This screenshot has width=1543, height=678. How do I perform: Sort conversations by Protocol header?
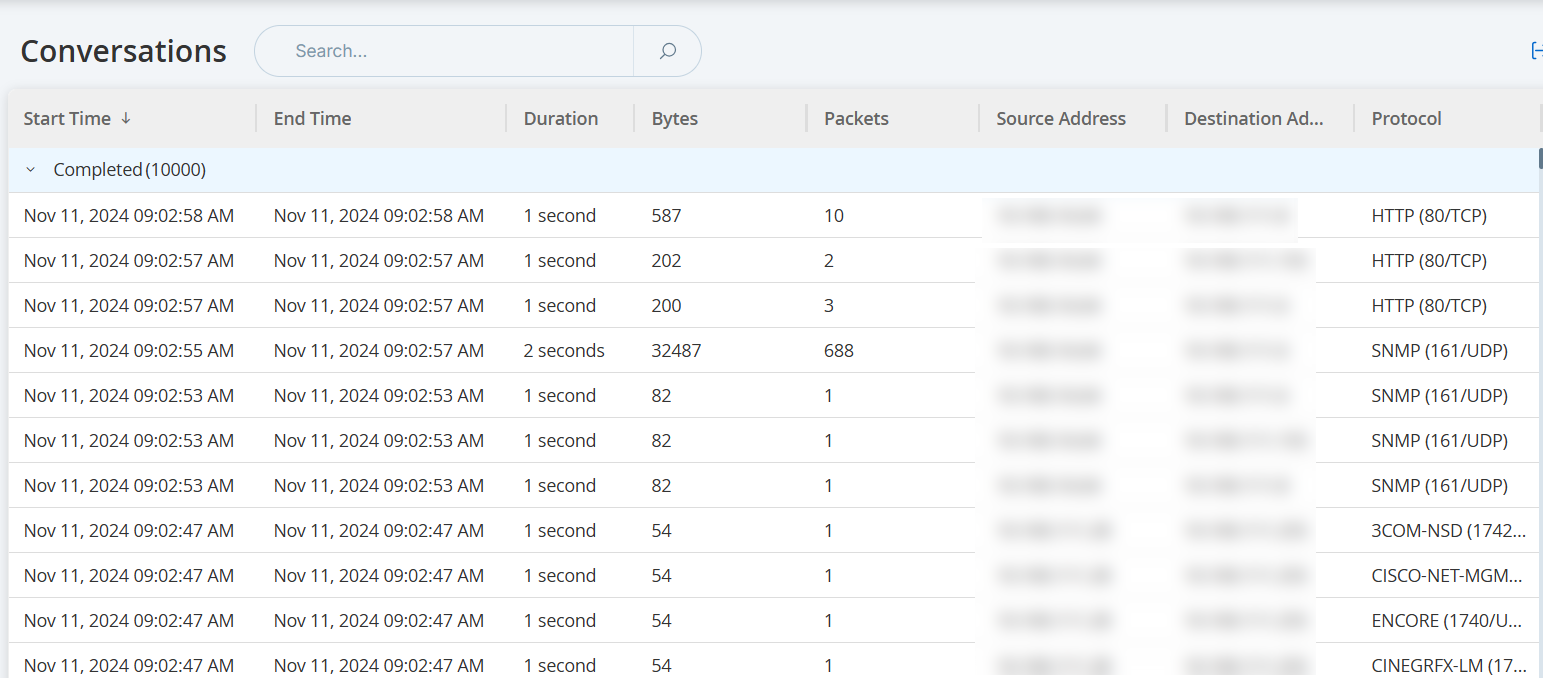coord(1406,119)
